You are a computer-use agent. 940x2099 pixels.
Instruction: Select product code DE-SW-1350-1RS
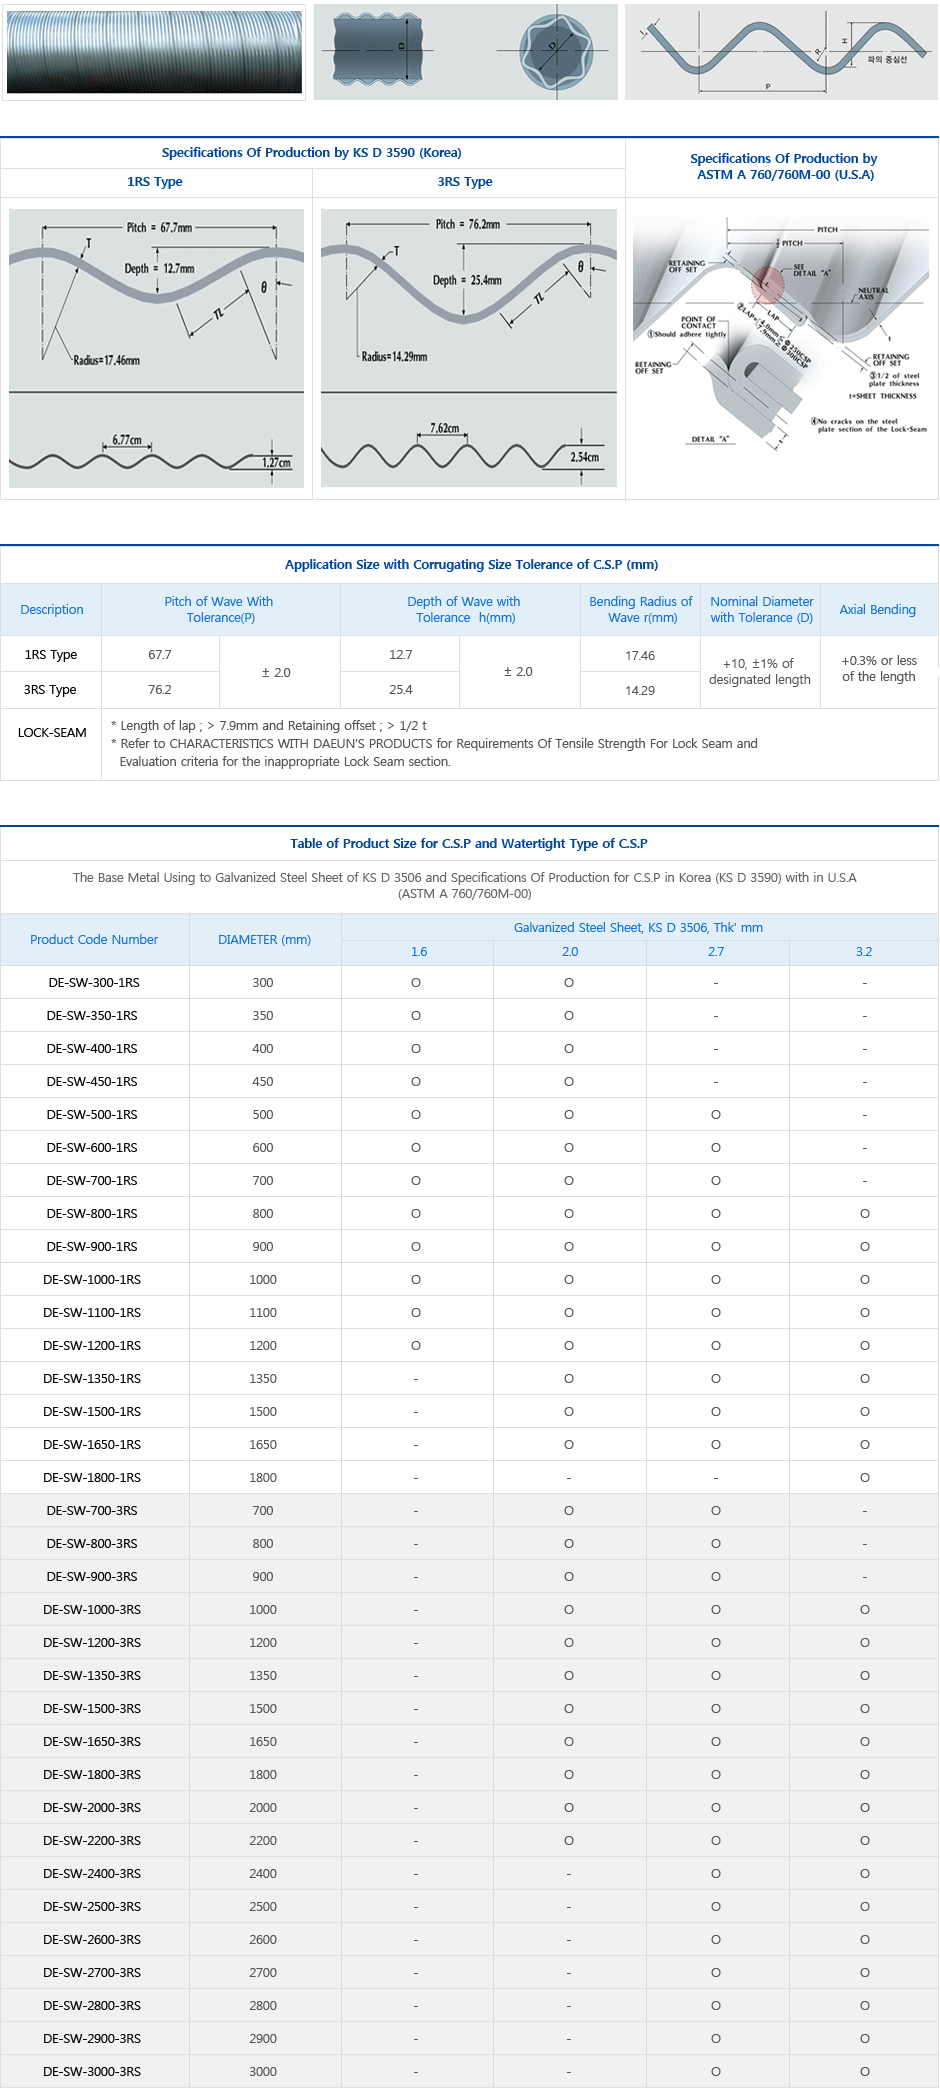(92, 1379)
